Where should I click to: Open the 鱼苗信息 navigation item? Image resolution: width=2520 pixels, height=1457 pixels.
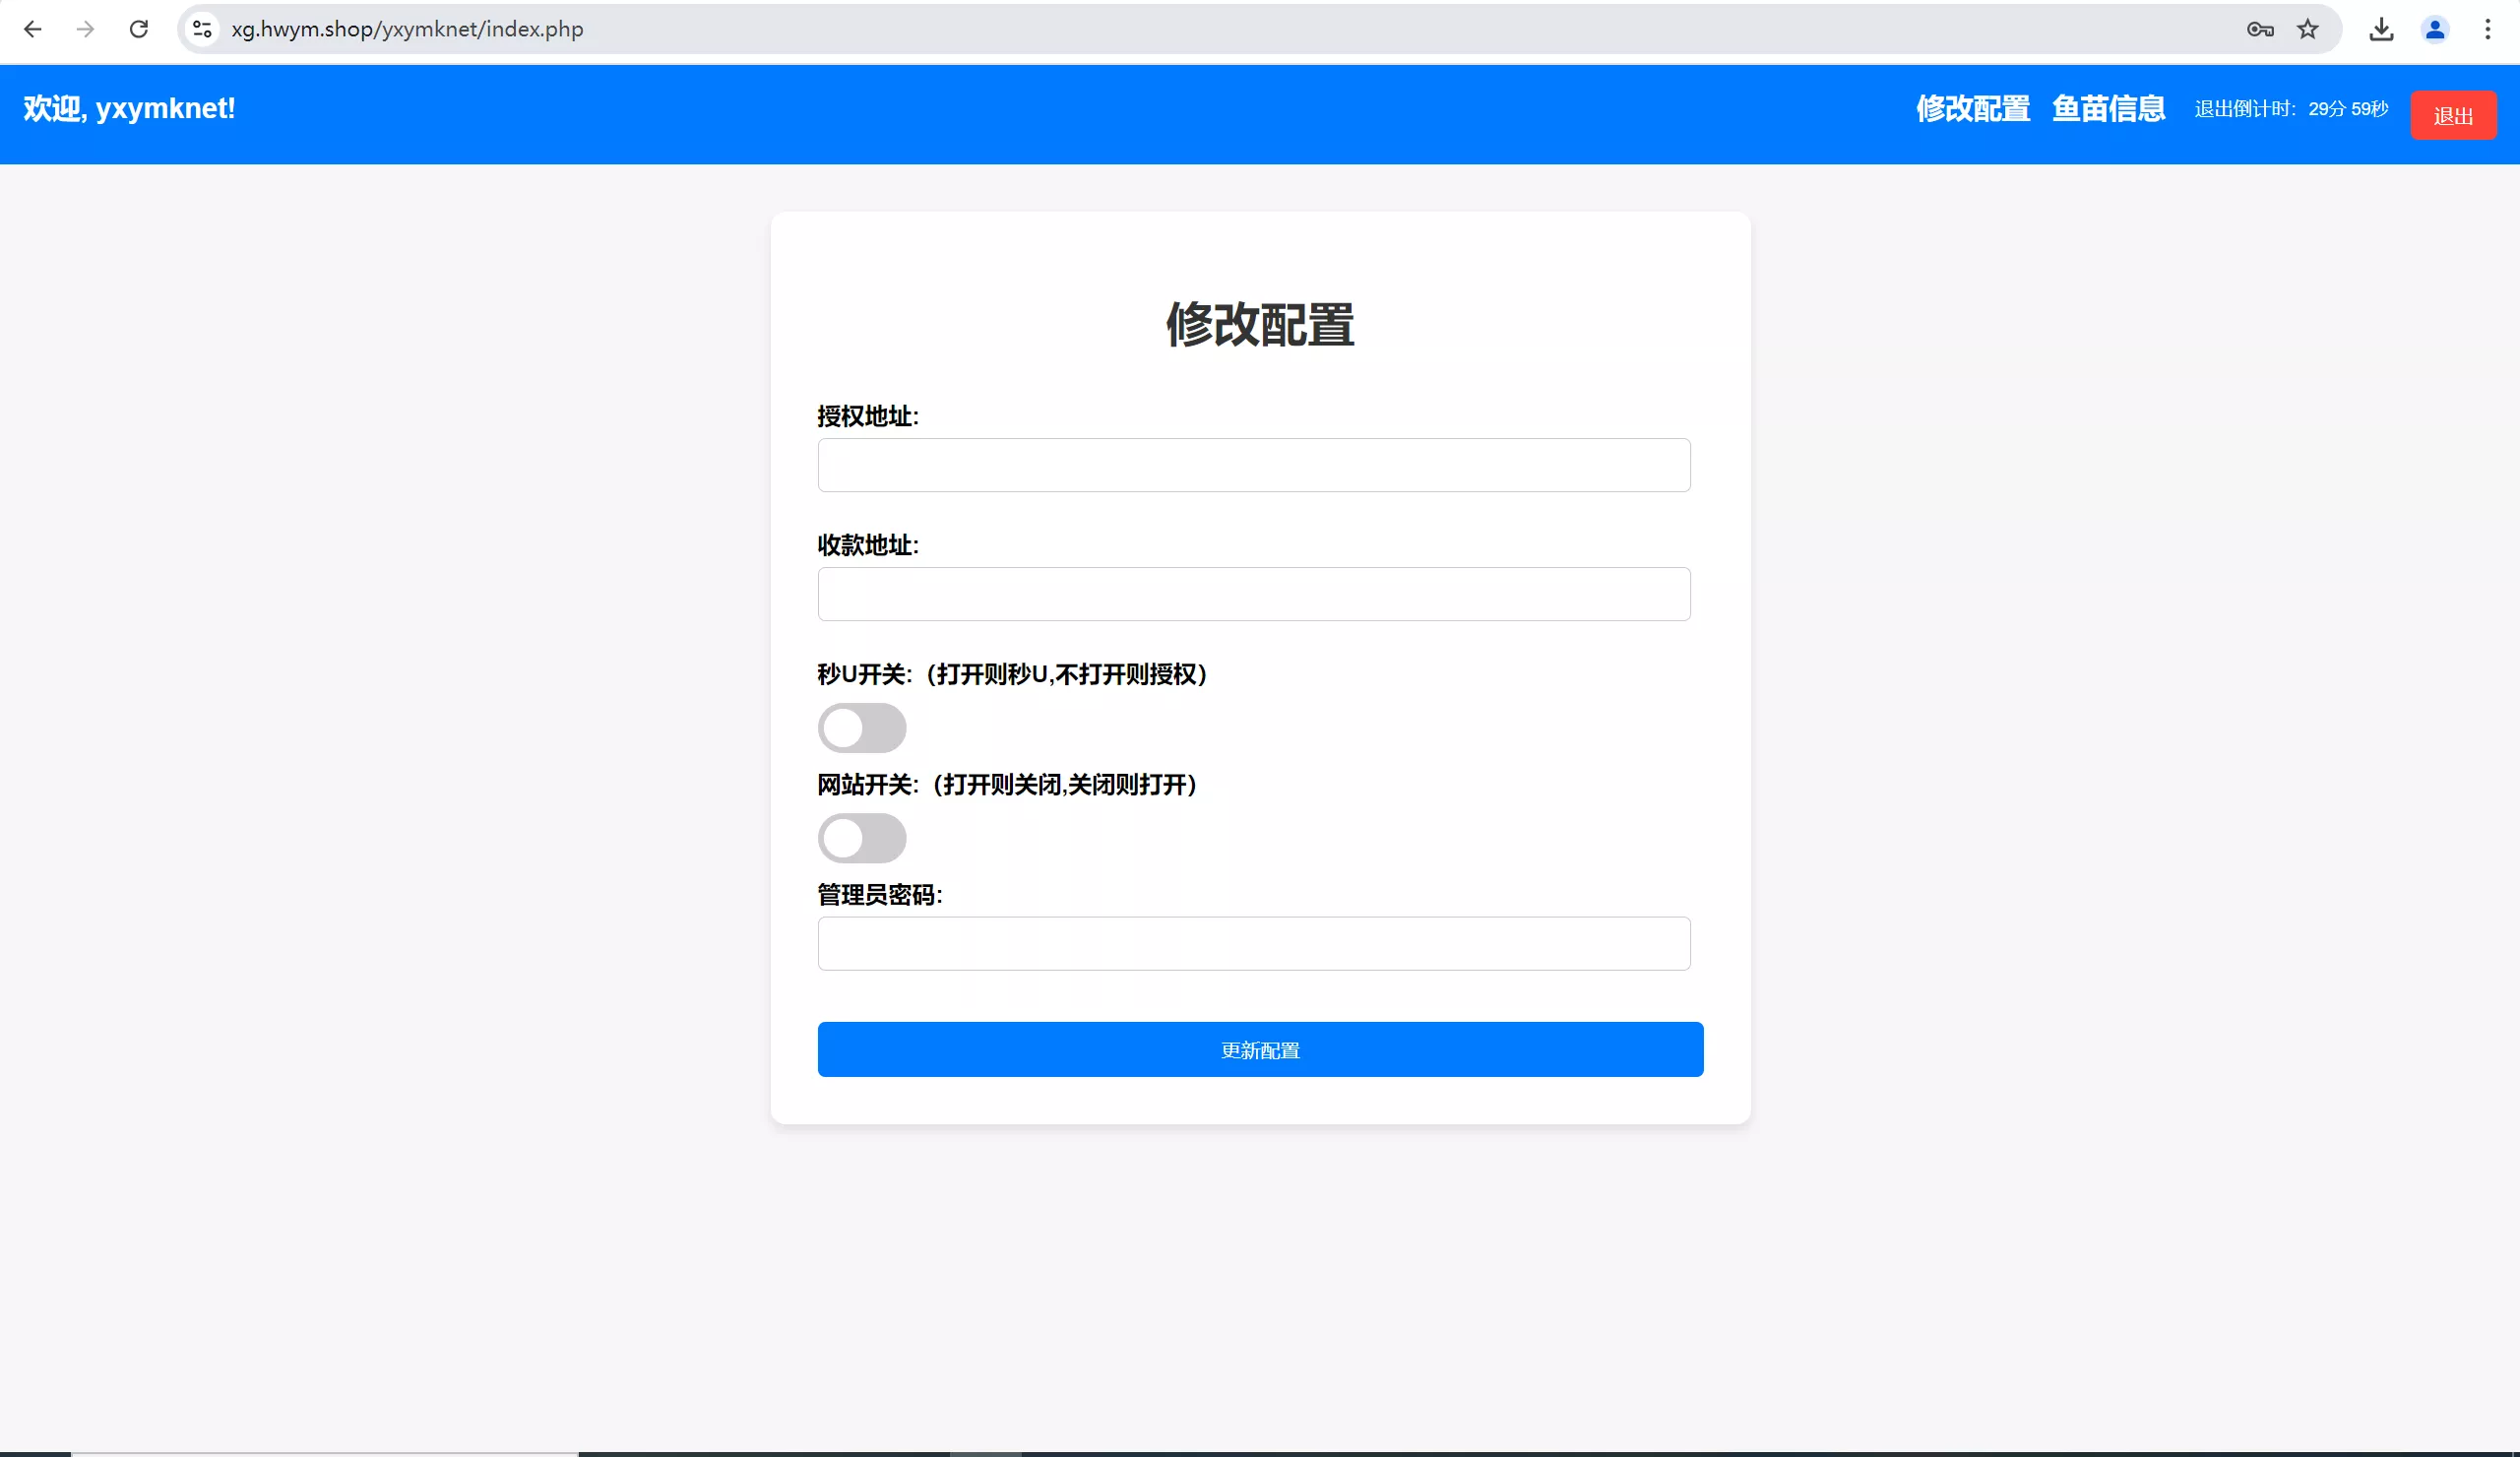2108,109
